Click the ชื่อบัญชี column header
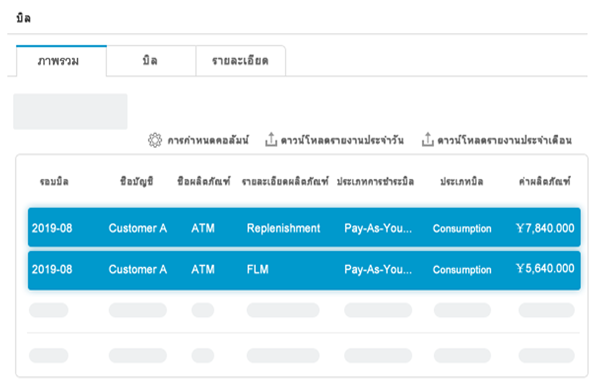Screen dimensions: 600x387 point(137,181)
